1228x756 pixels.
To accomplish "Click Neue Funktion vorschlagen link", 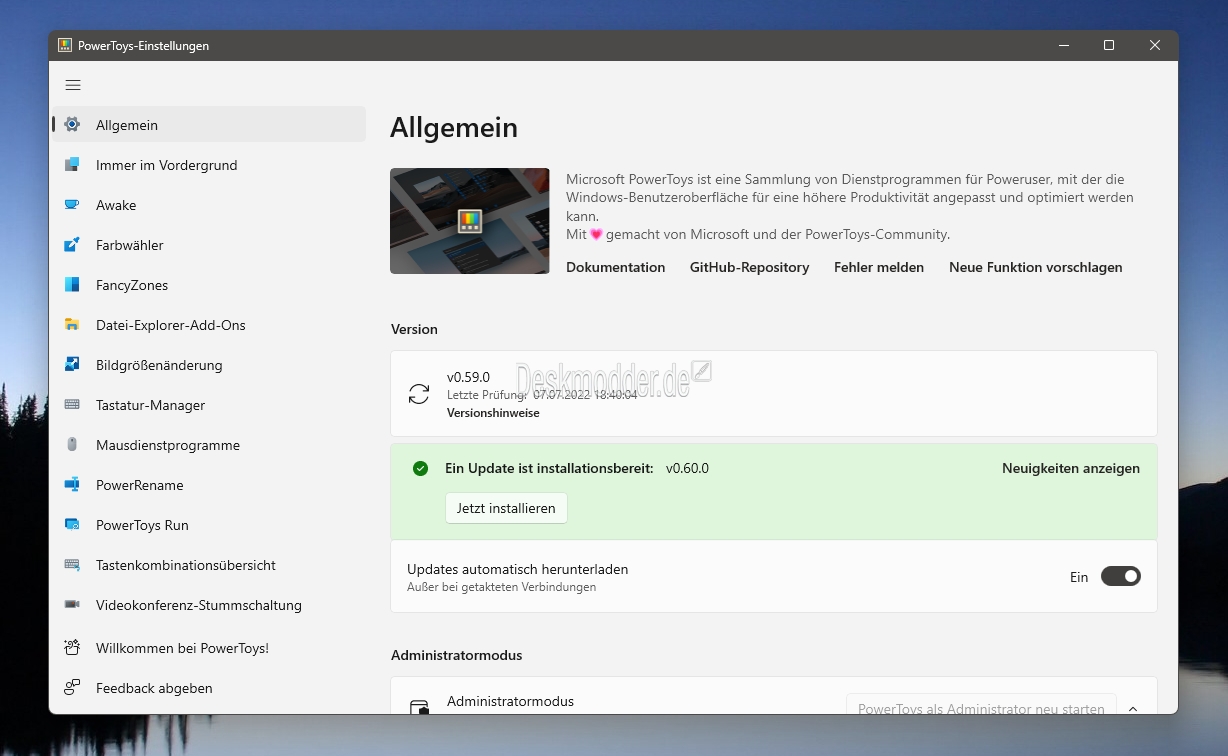I will click(x=1035, y=267).
